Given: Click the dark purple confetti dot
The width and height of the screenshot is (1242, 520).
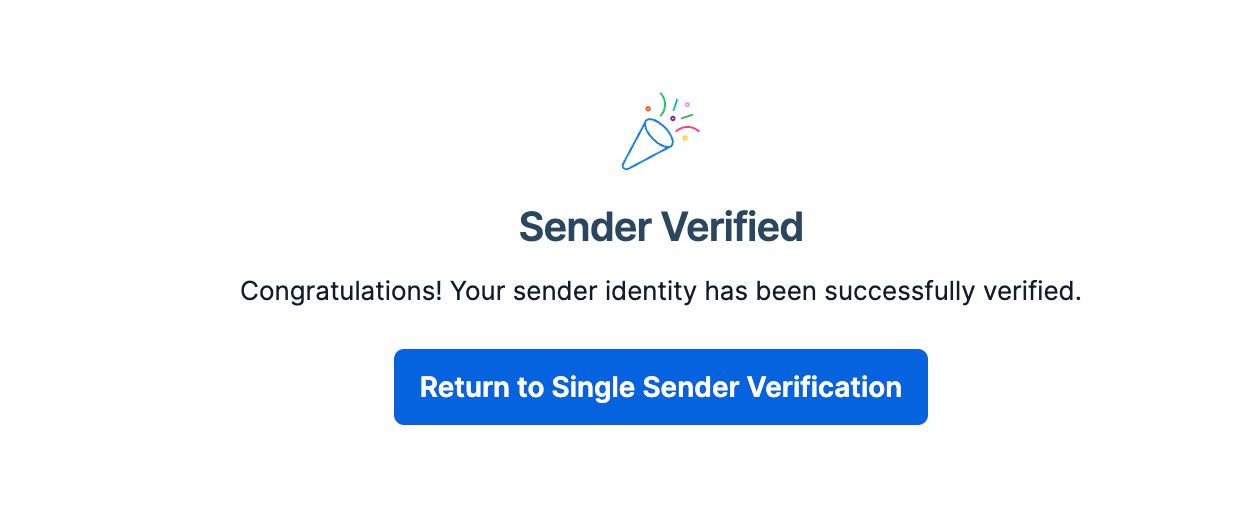Looking at the screenshot, I should click(x=673, y=118).
